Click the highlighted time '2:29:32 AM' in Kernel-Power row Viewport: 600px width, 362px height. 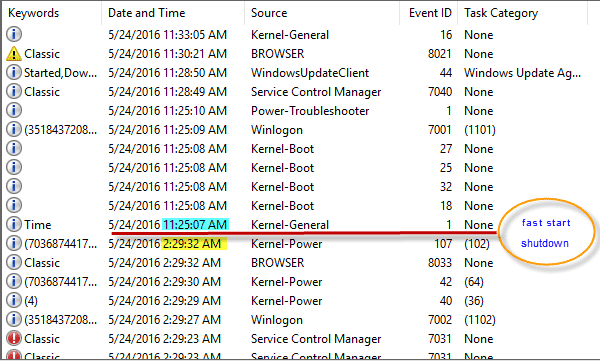click(x=194, y=243)
